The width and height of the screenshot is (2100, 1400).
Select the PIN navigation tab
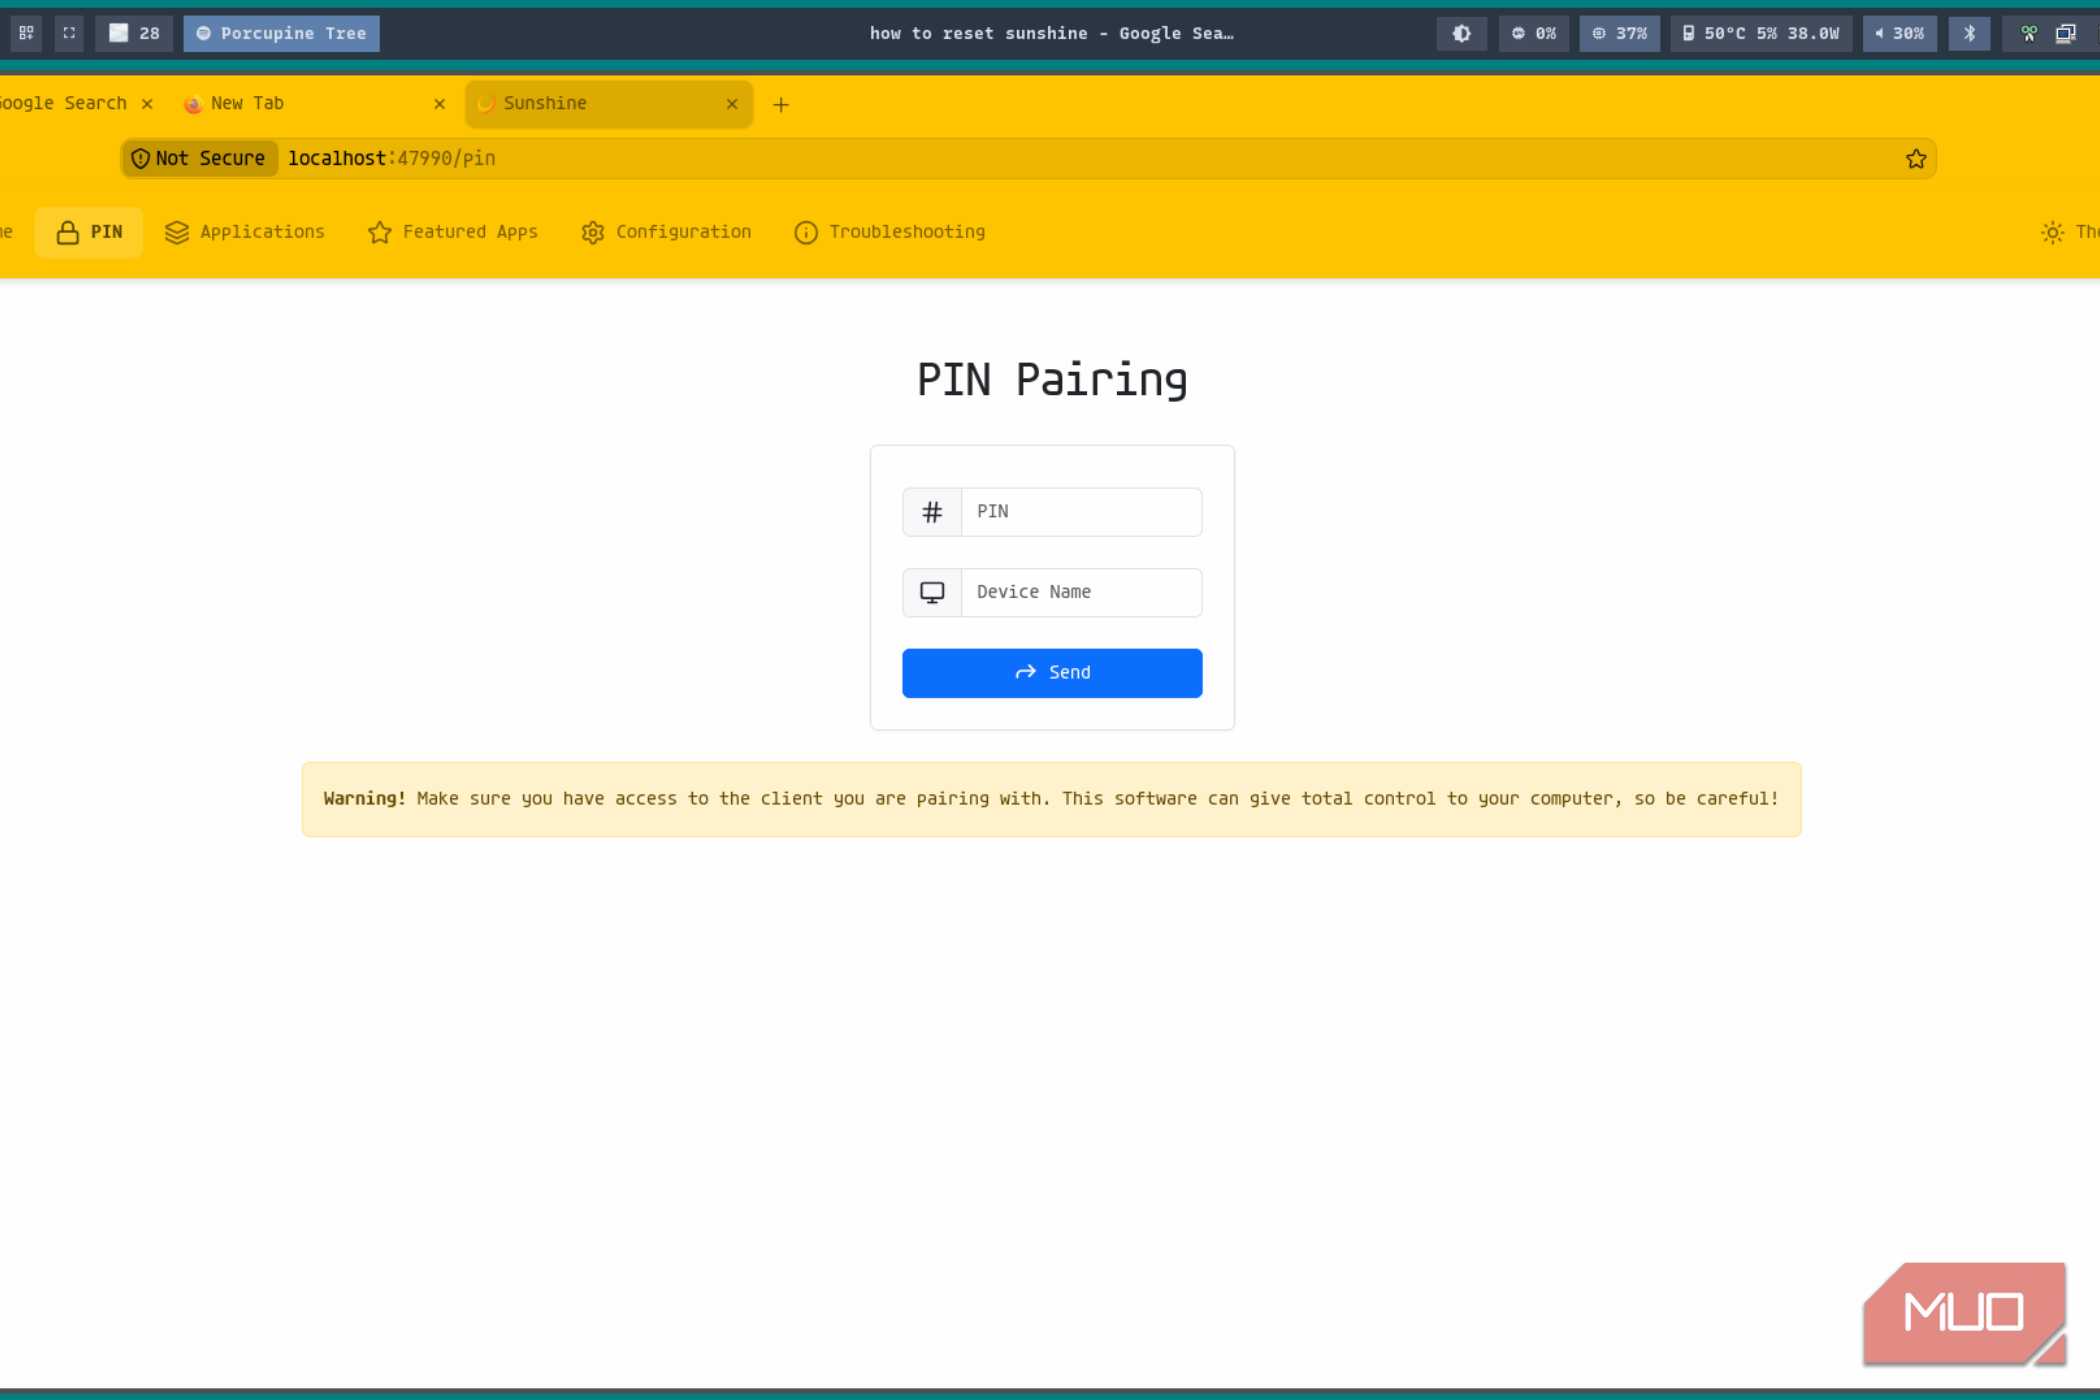[x=89, y=232]
